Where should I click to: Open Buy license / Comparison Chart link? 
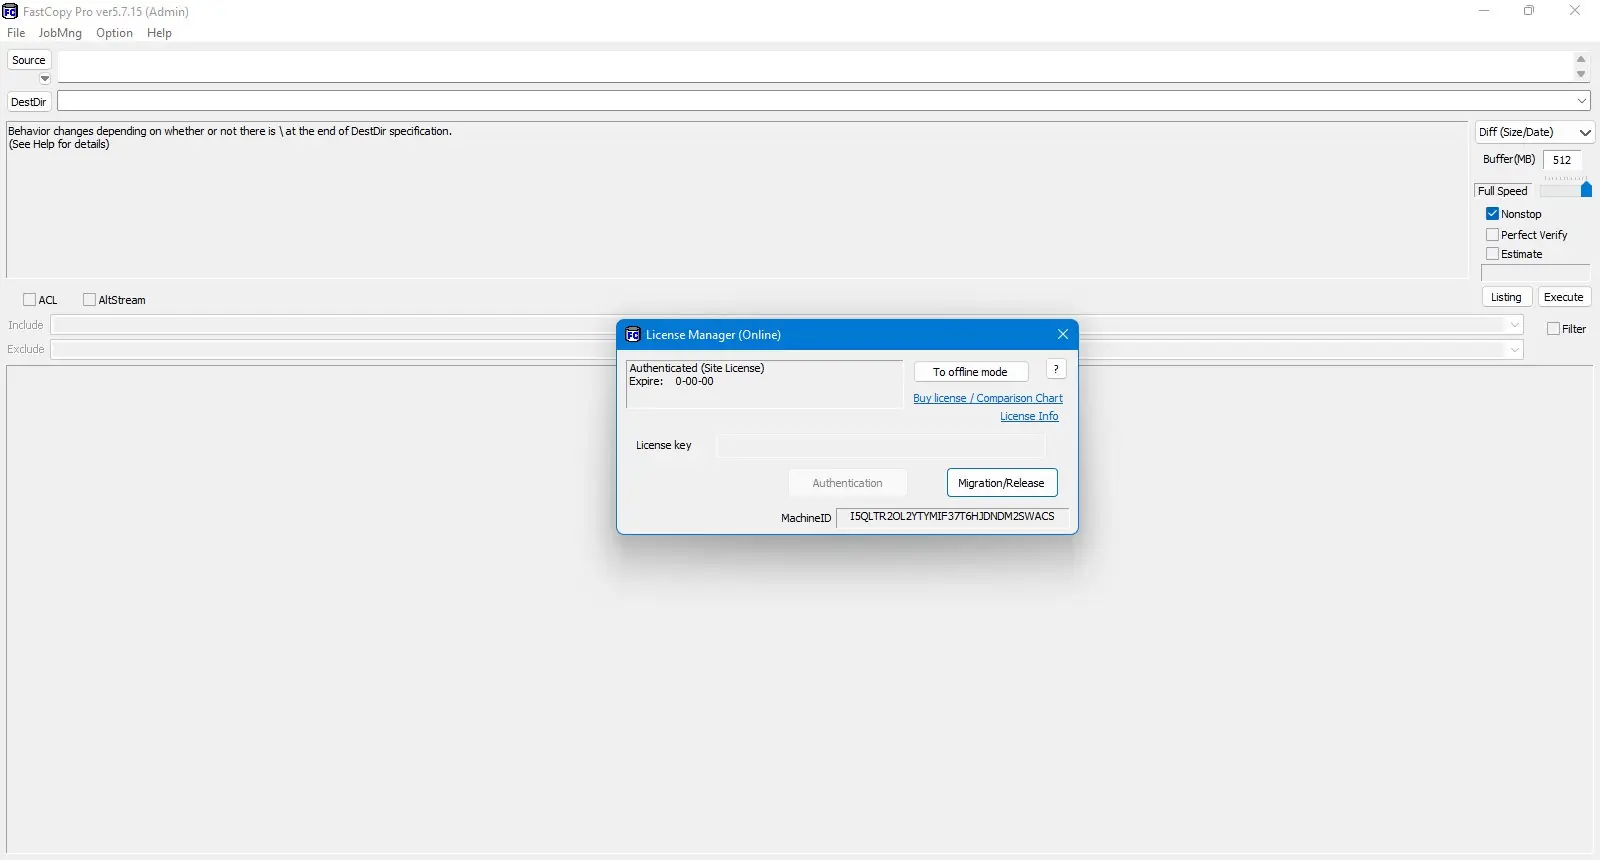pyautogui.click(x=988, y=398)
